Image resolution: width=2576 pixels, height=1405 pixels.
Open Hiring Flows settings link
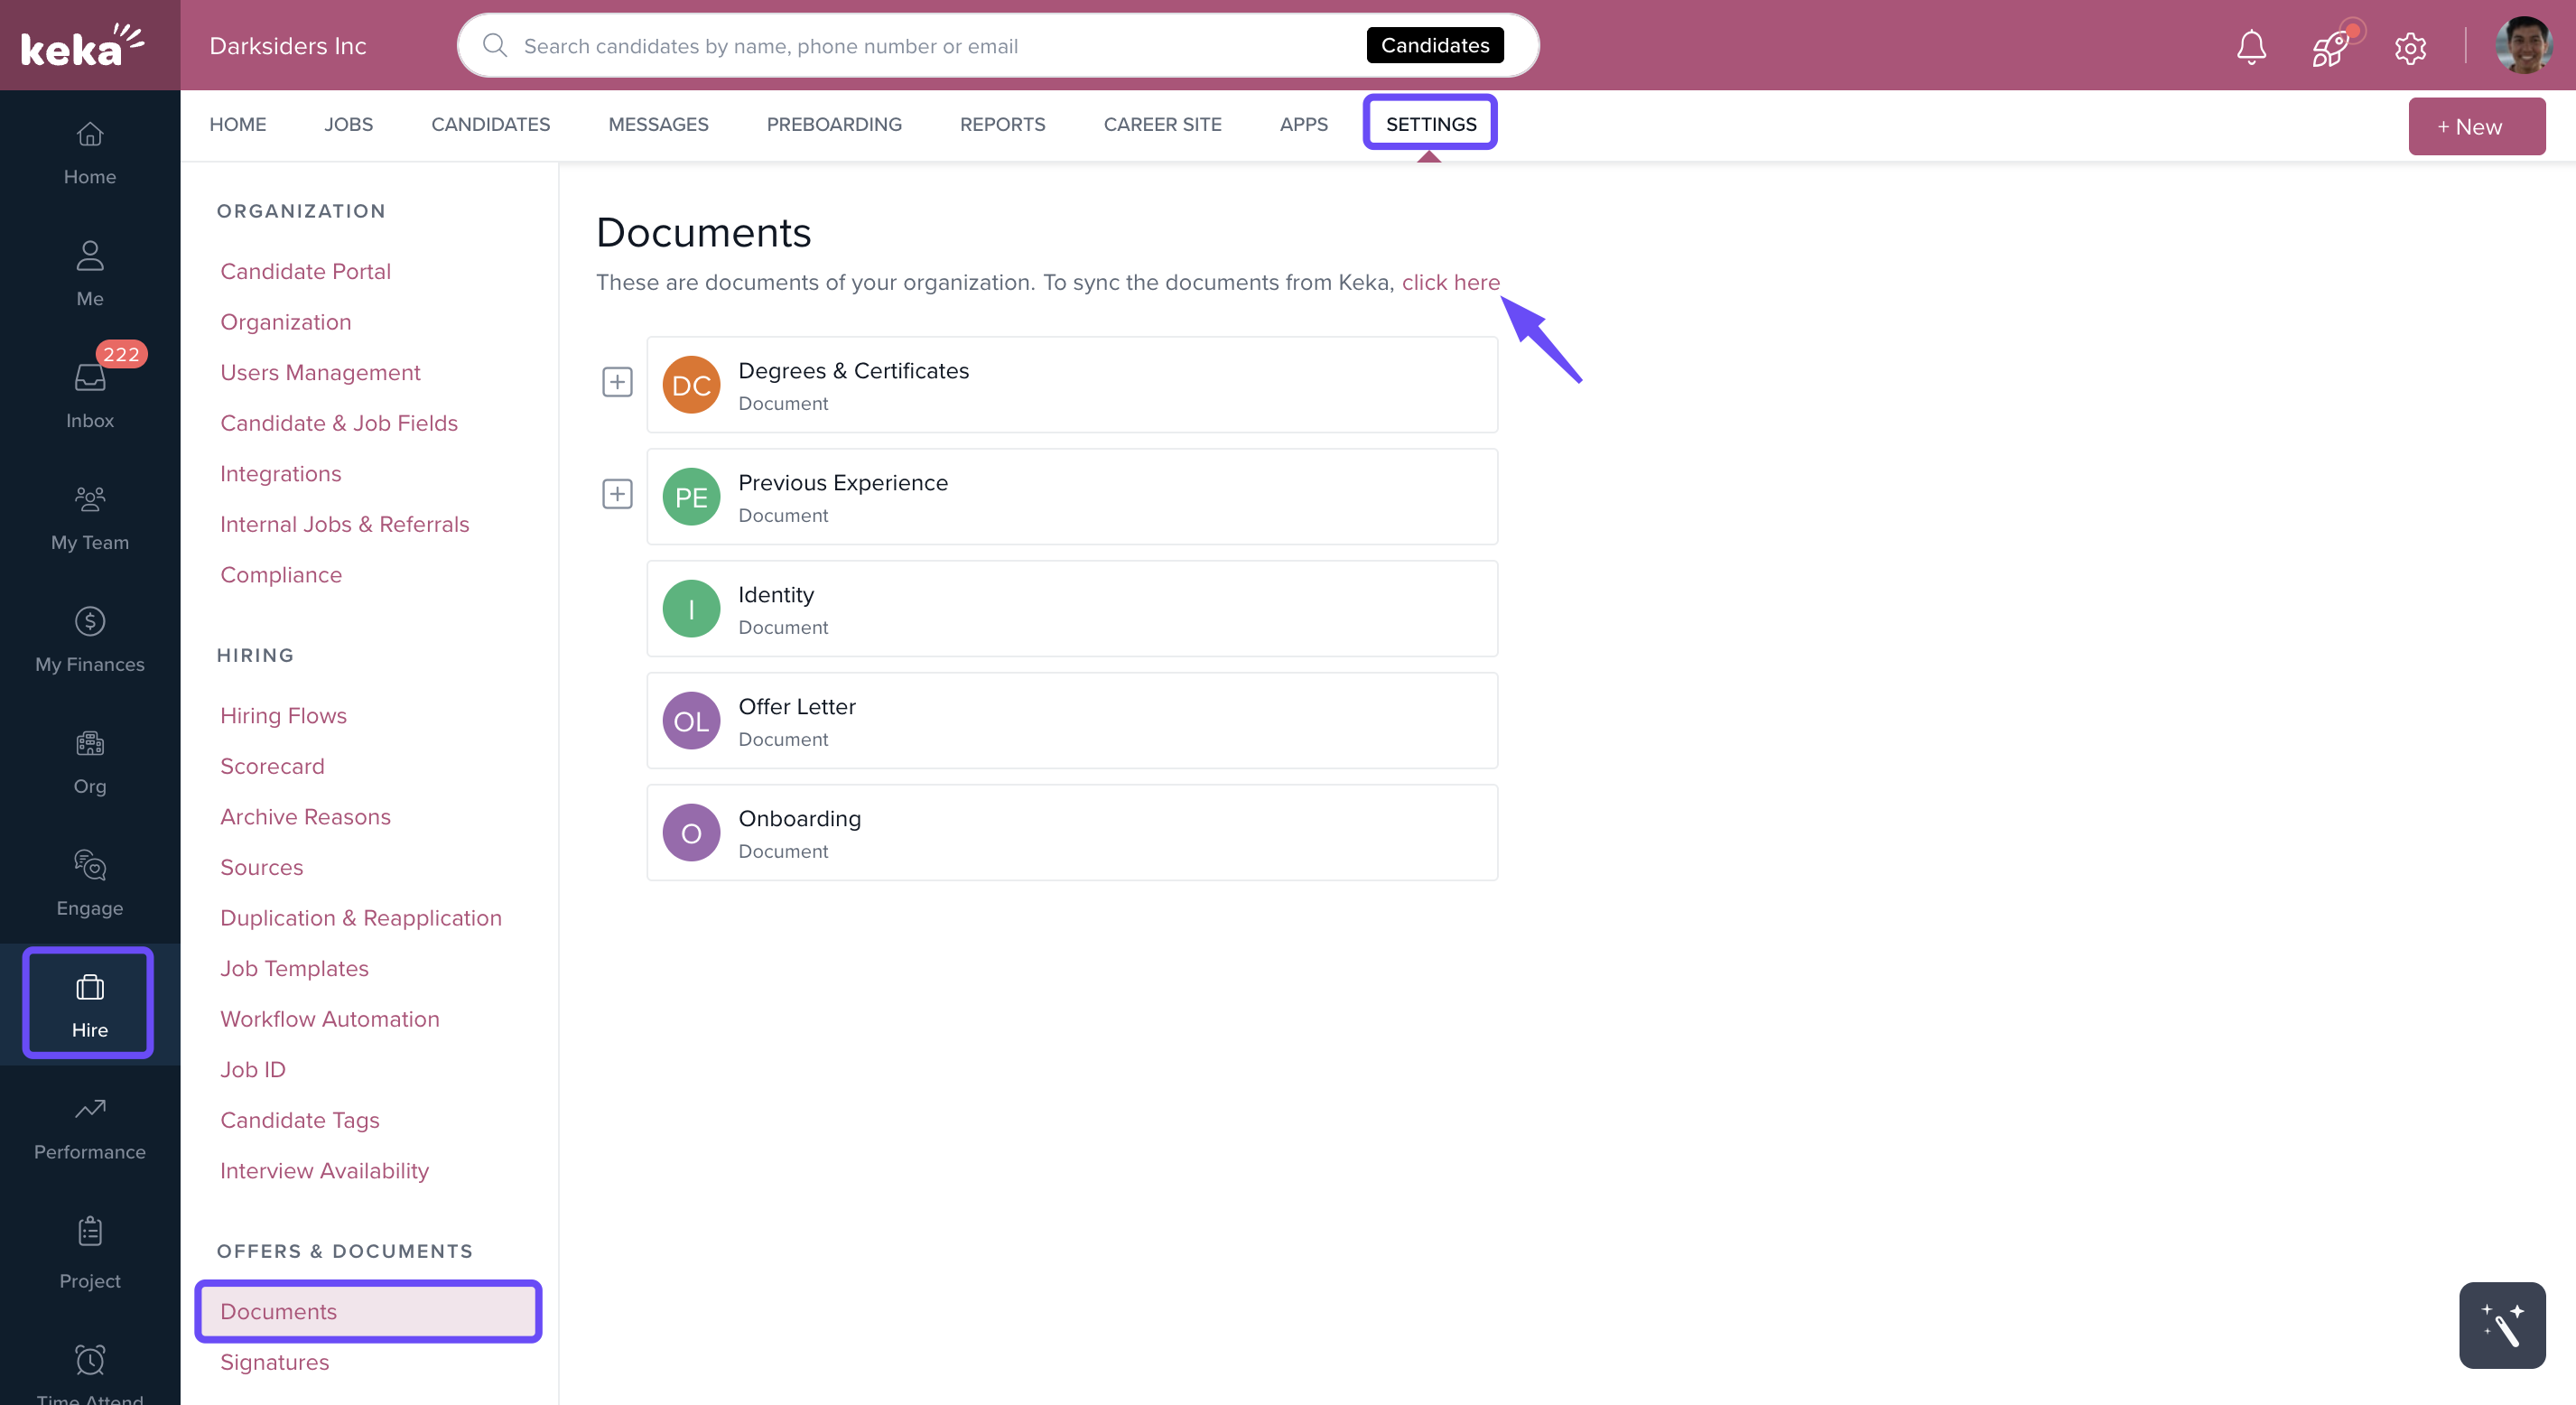coord(283,715)
